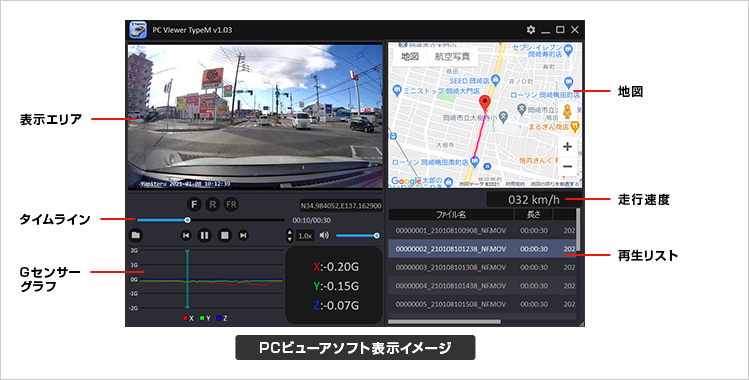The image size is (749, 380).
Task: Open the folder icon to load files
Action: [136, 235]
